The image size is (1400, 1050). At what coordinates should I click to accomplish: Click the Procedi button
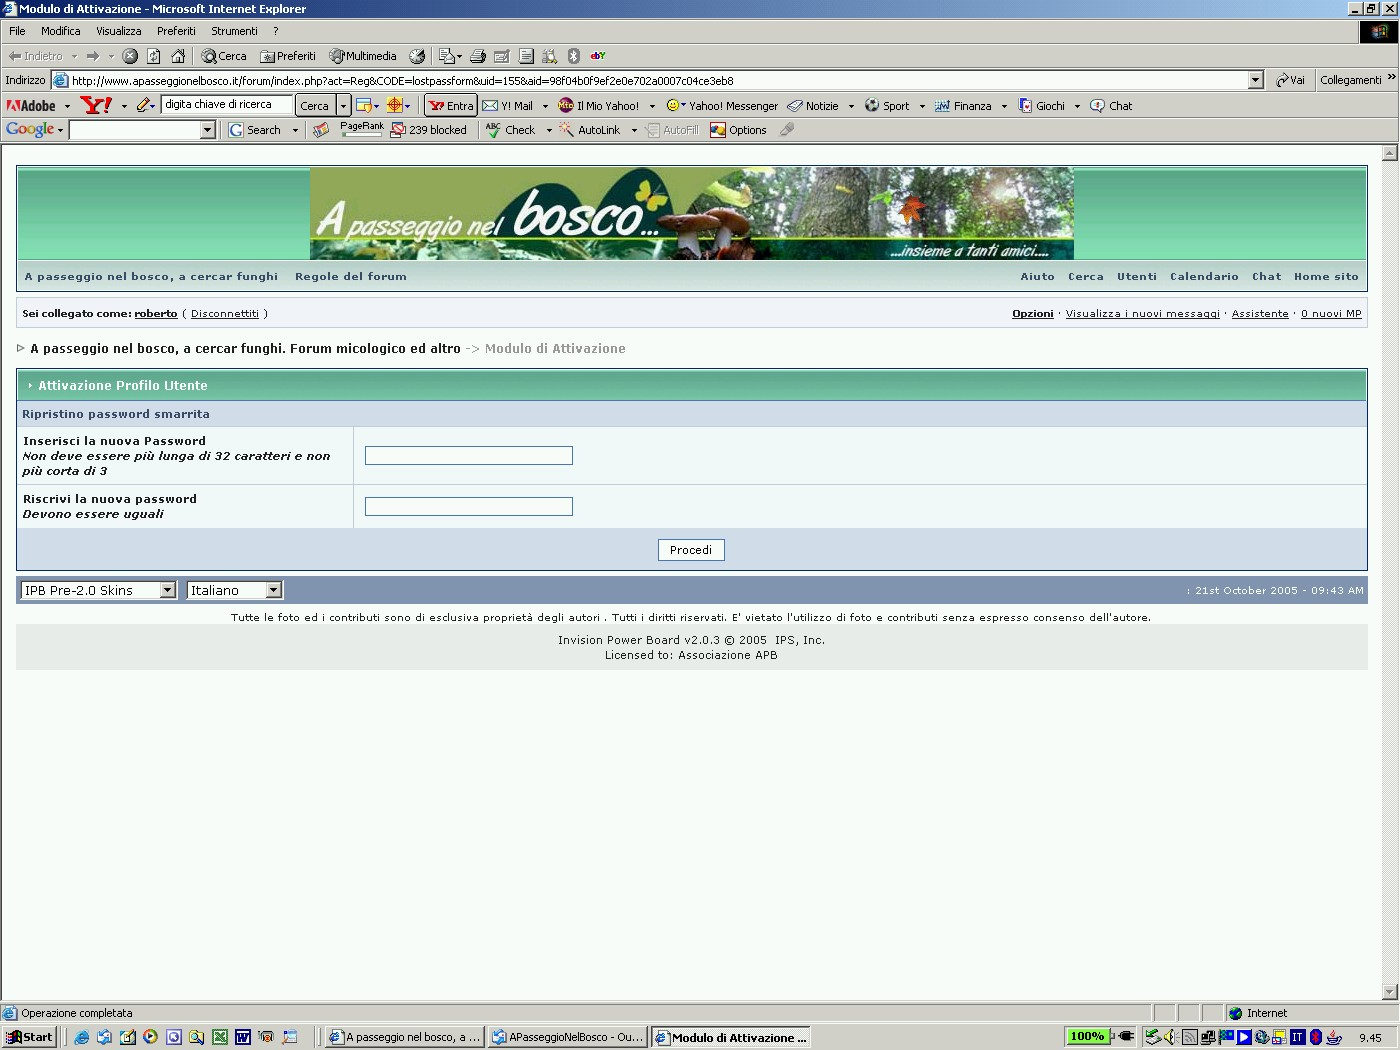tap(691, 550)
